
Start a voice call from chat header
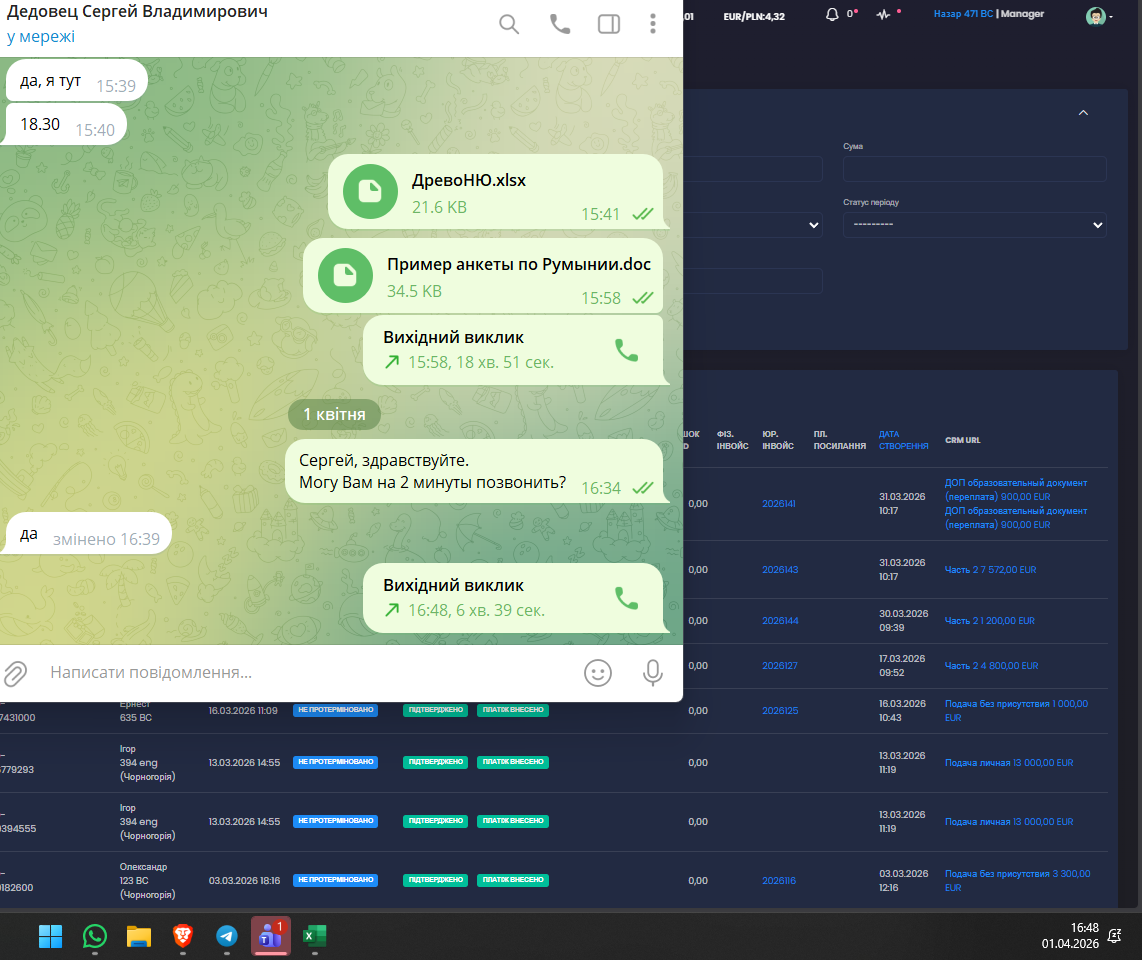pyautogui.click(x=559, y=24)
